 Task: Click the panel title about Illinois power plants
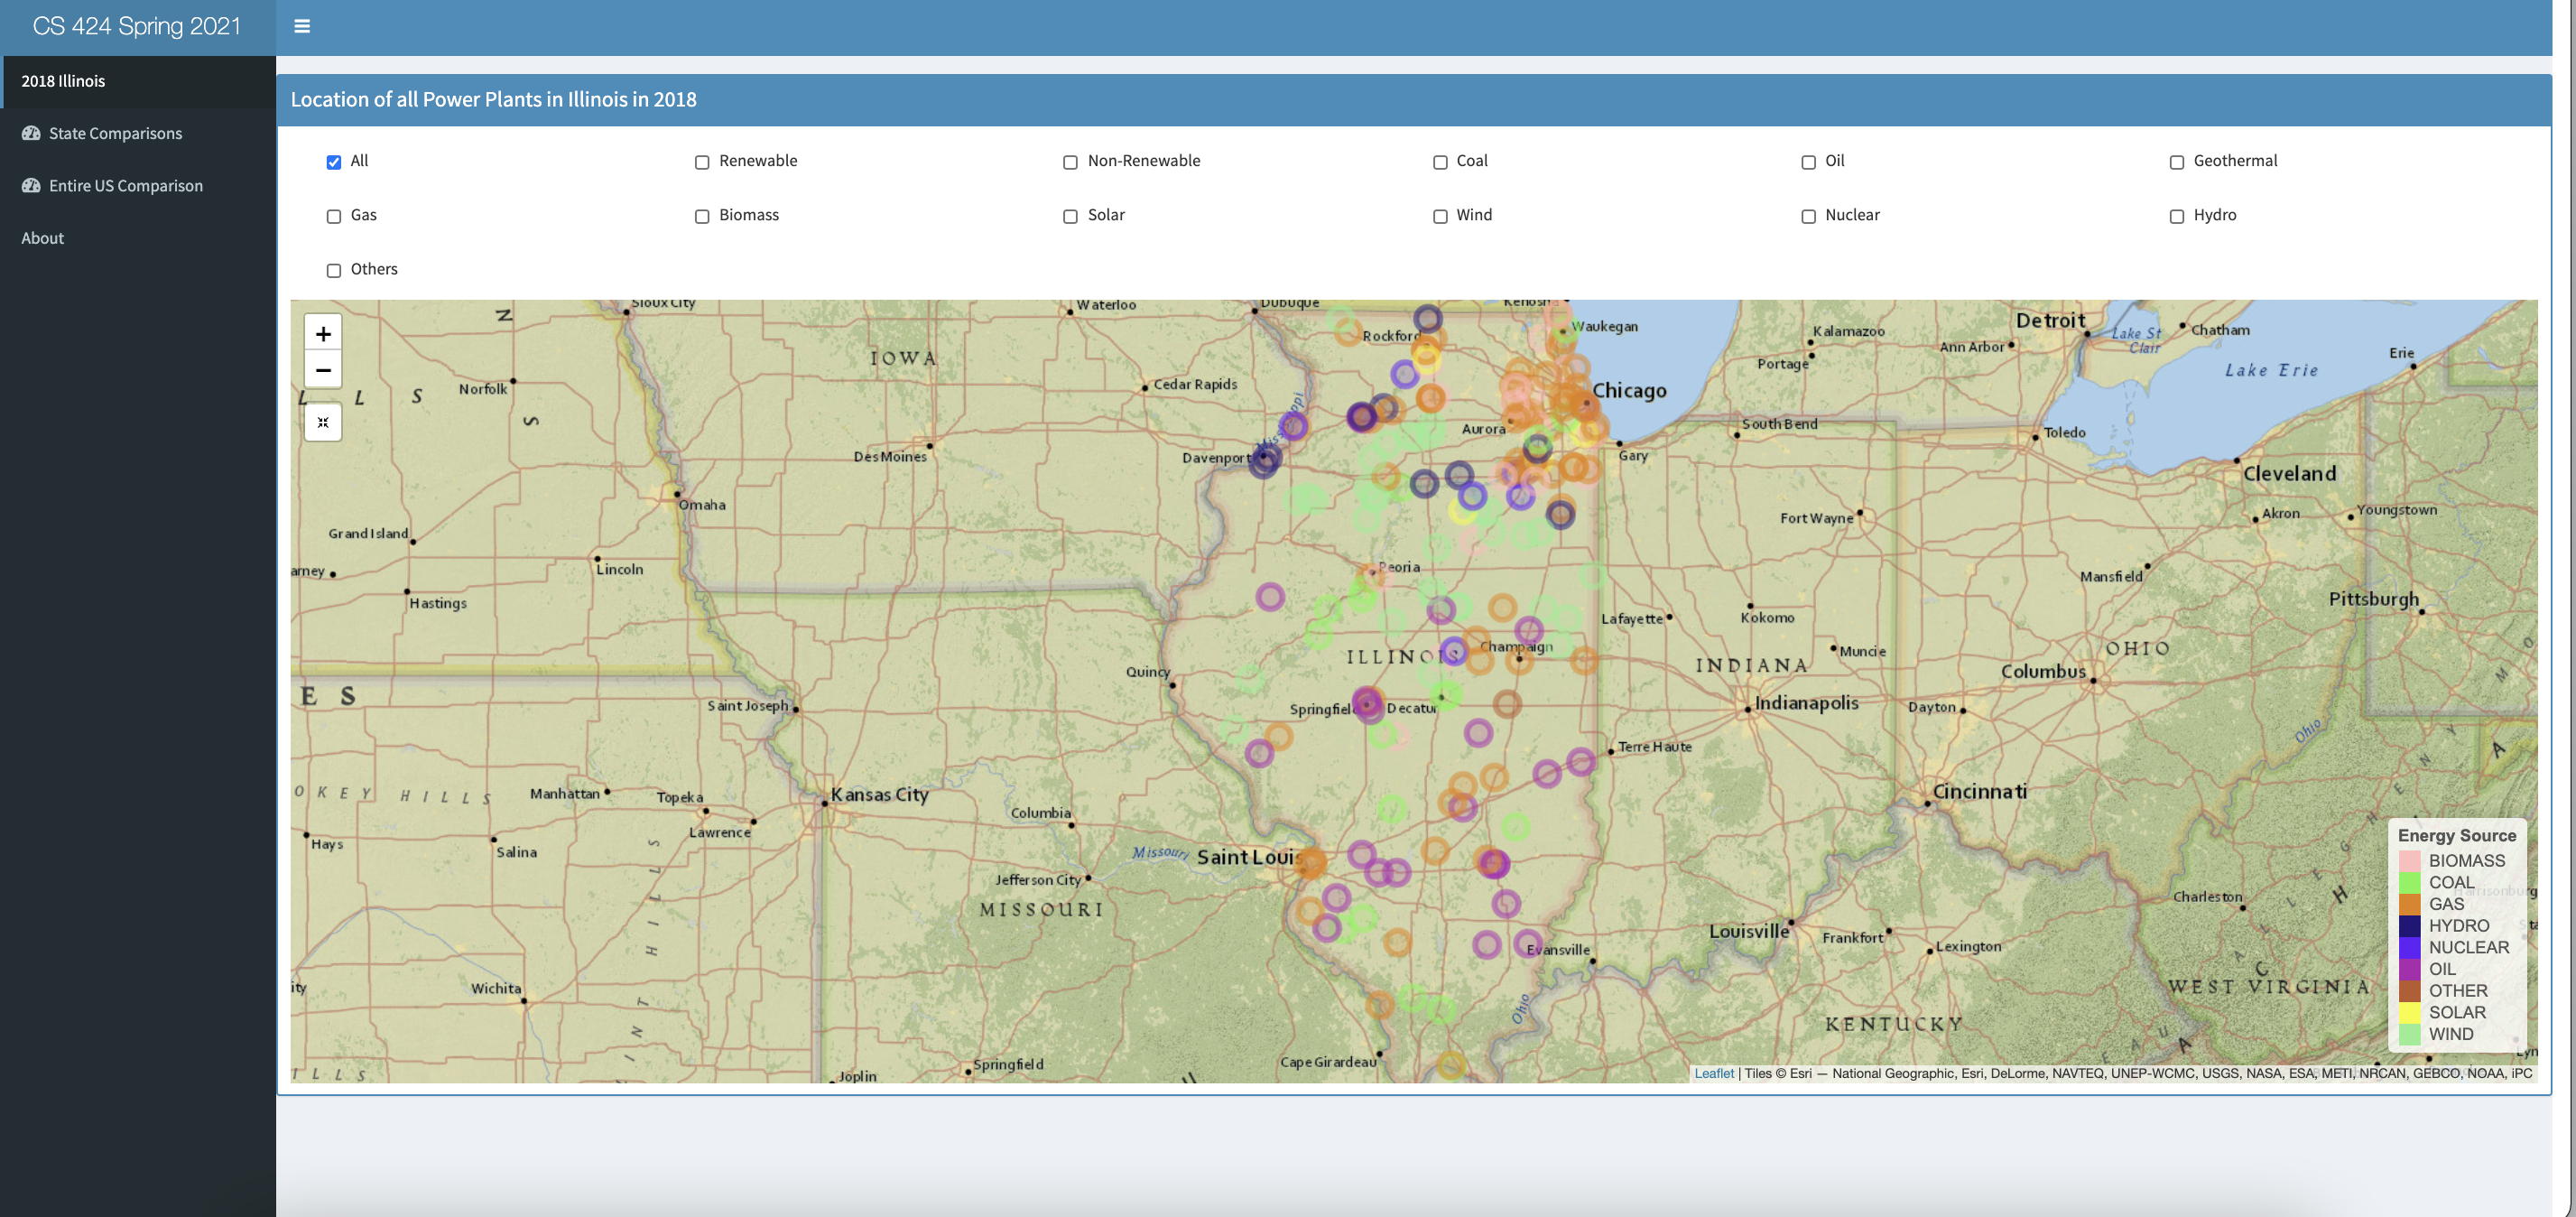tap(494, 100)
